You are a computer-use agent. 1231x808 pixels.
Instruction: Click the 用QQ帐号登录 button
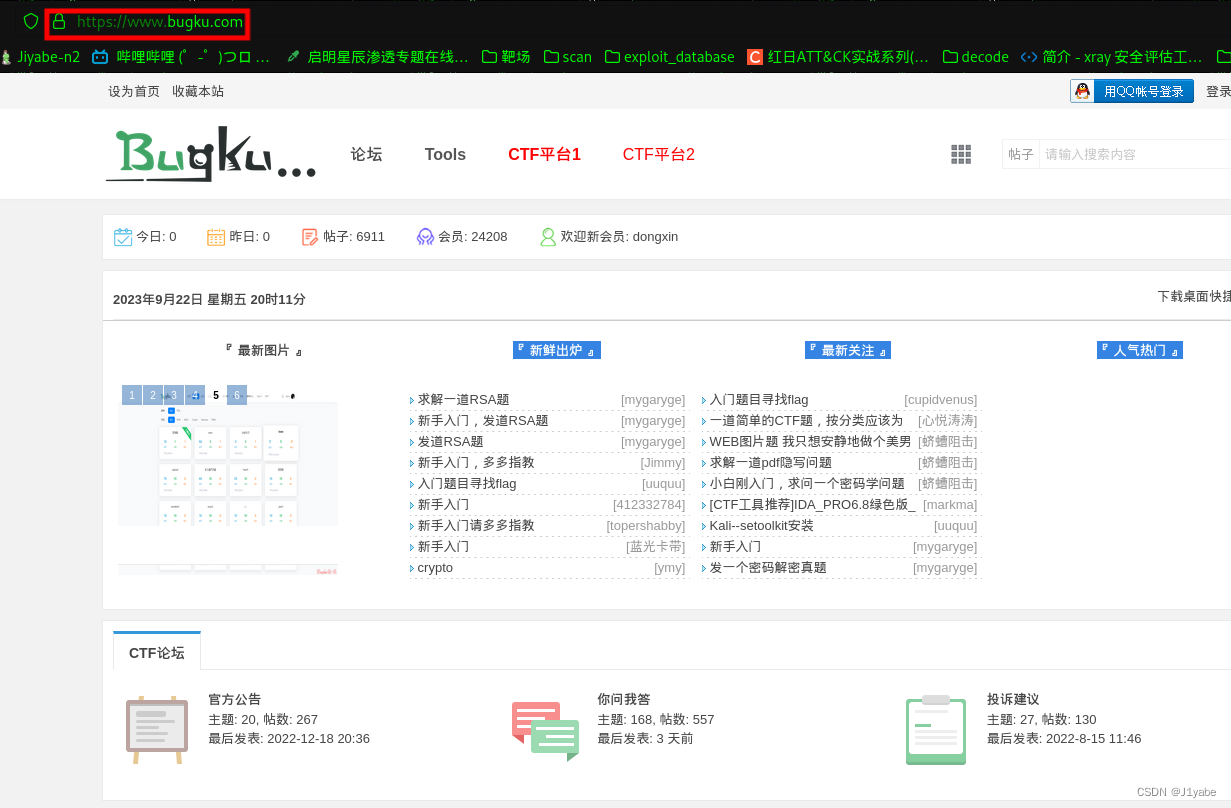coord(1131,91)
